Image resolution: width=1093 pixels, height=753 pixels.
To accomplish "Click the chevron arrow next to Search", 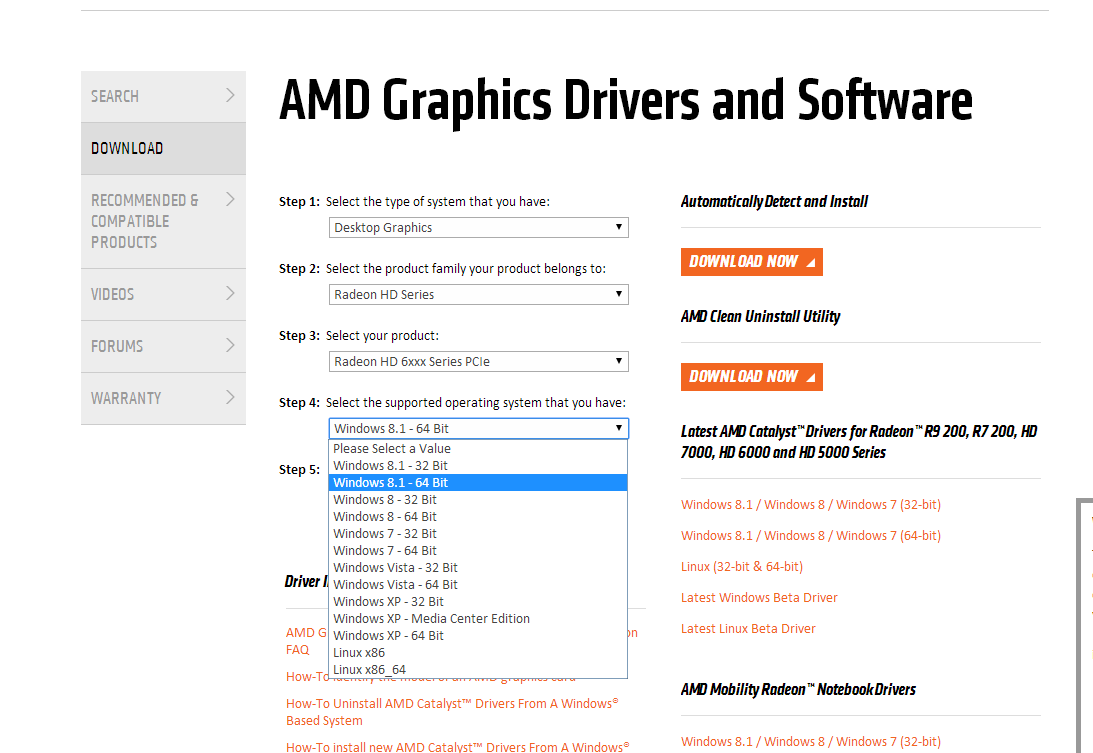I will (230, 96).
